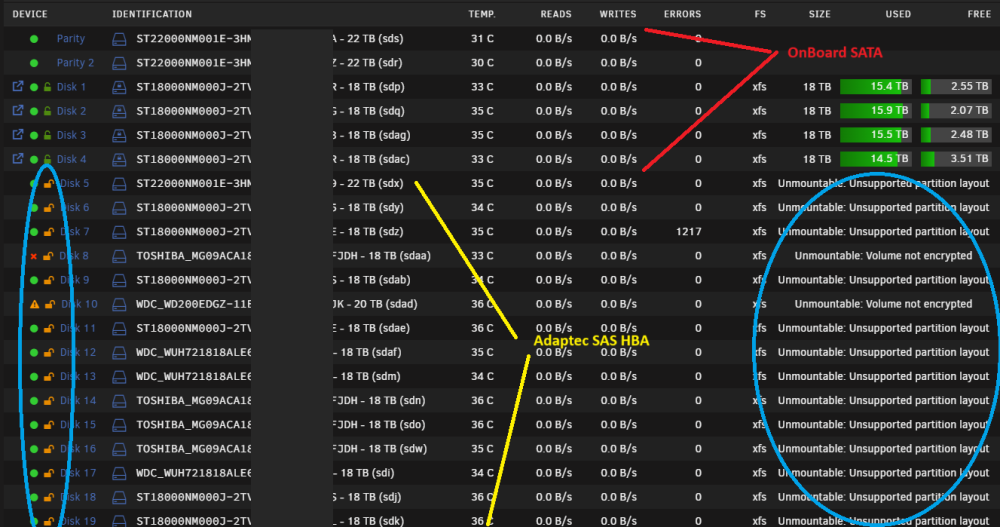Screen dimensions: 1000x527
Task: Open the browse icon for Disk 3
Action: coord(18,135)
